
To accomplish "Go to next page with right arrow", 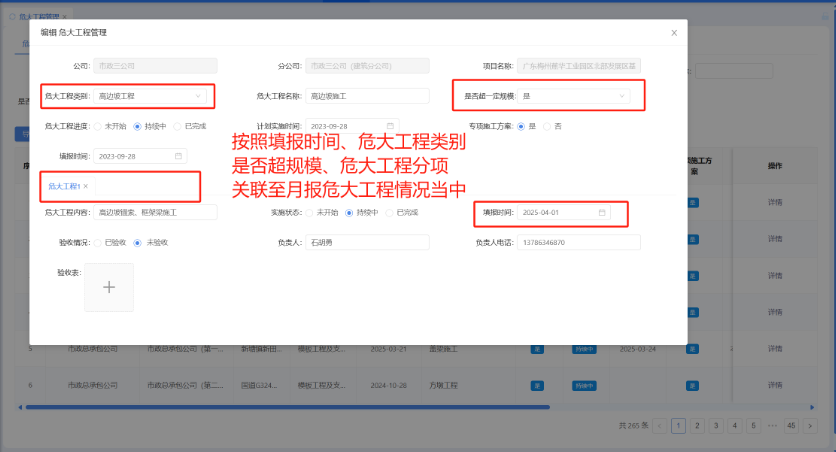I will click(811, 425).
